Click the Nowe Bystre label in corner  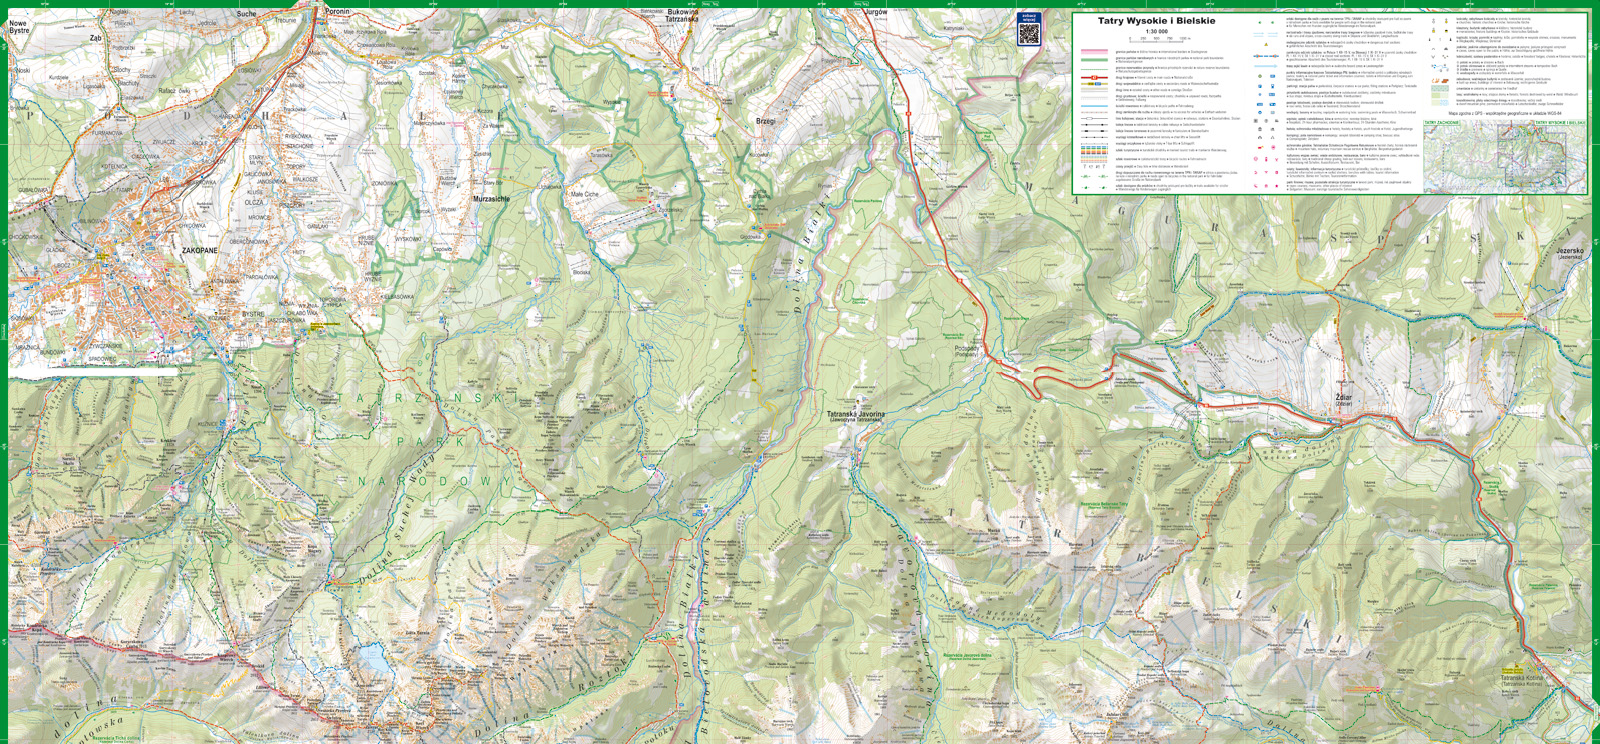19,27
